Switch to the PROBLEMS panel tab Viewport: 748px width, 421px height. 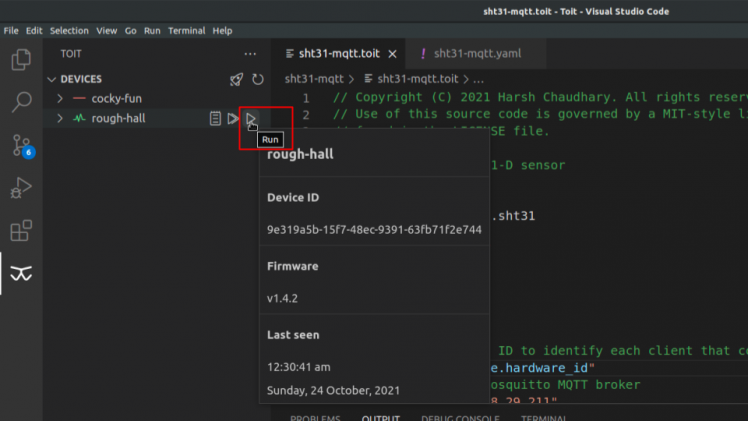pos(315,418)
